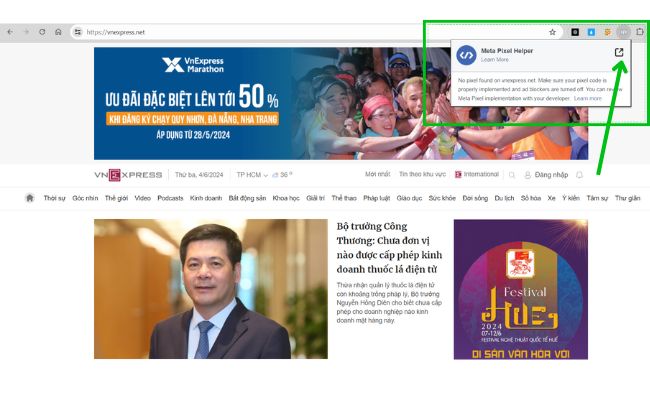Click the VnExpress home icon in navigation bar
The width and height of the screenshot is (650, 400).
(30, 198)
